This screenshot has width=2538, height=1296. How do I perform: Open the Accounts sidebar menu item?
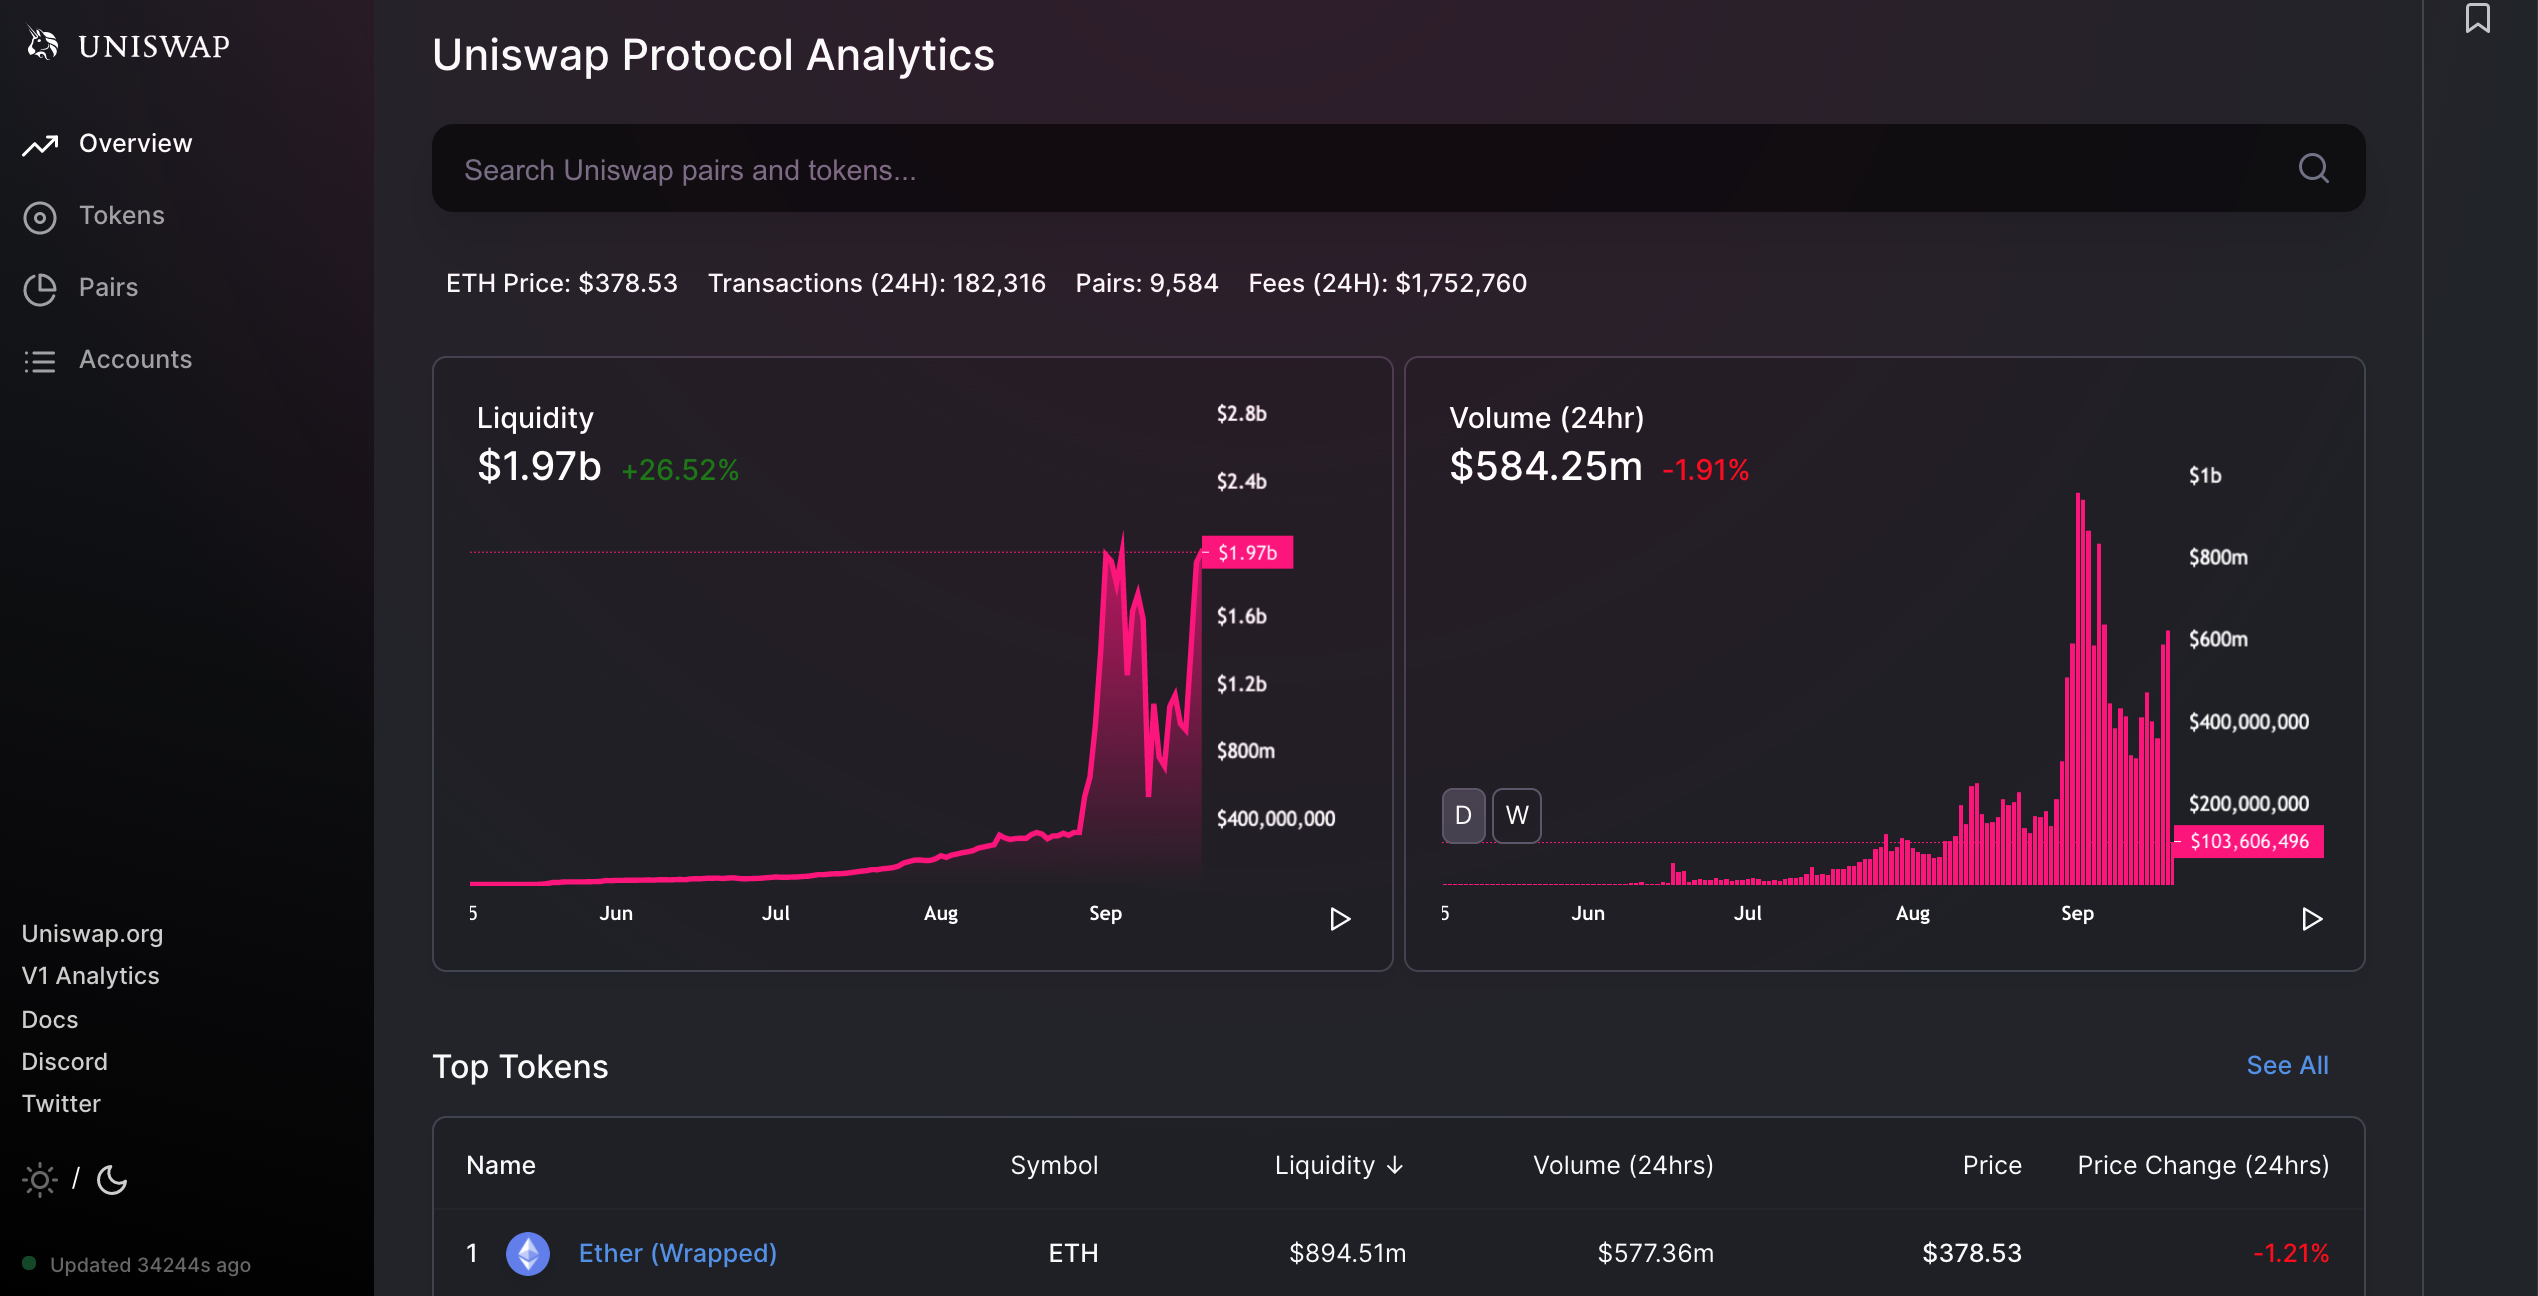click(x=135, y=359)
